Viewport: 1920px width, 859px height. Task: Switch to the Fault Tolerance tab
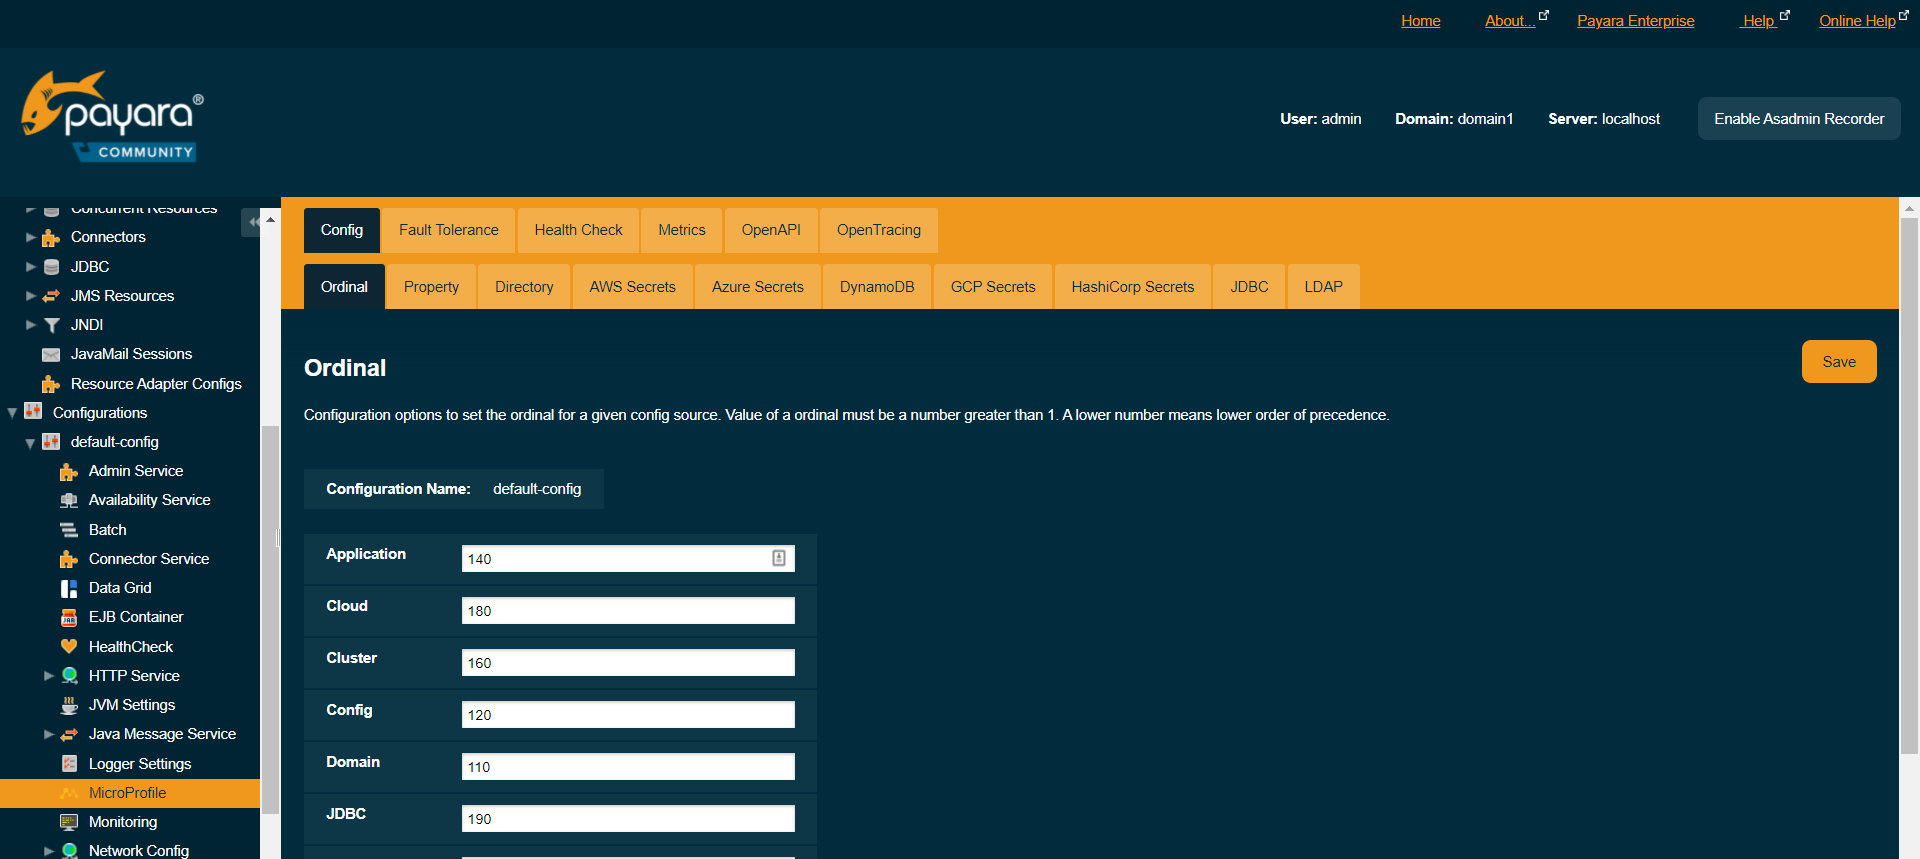448,230
